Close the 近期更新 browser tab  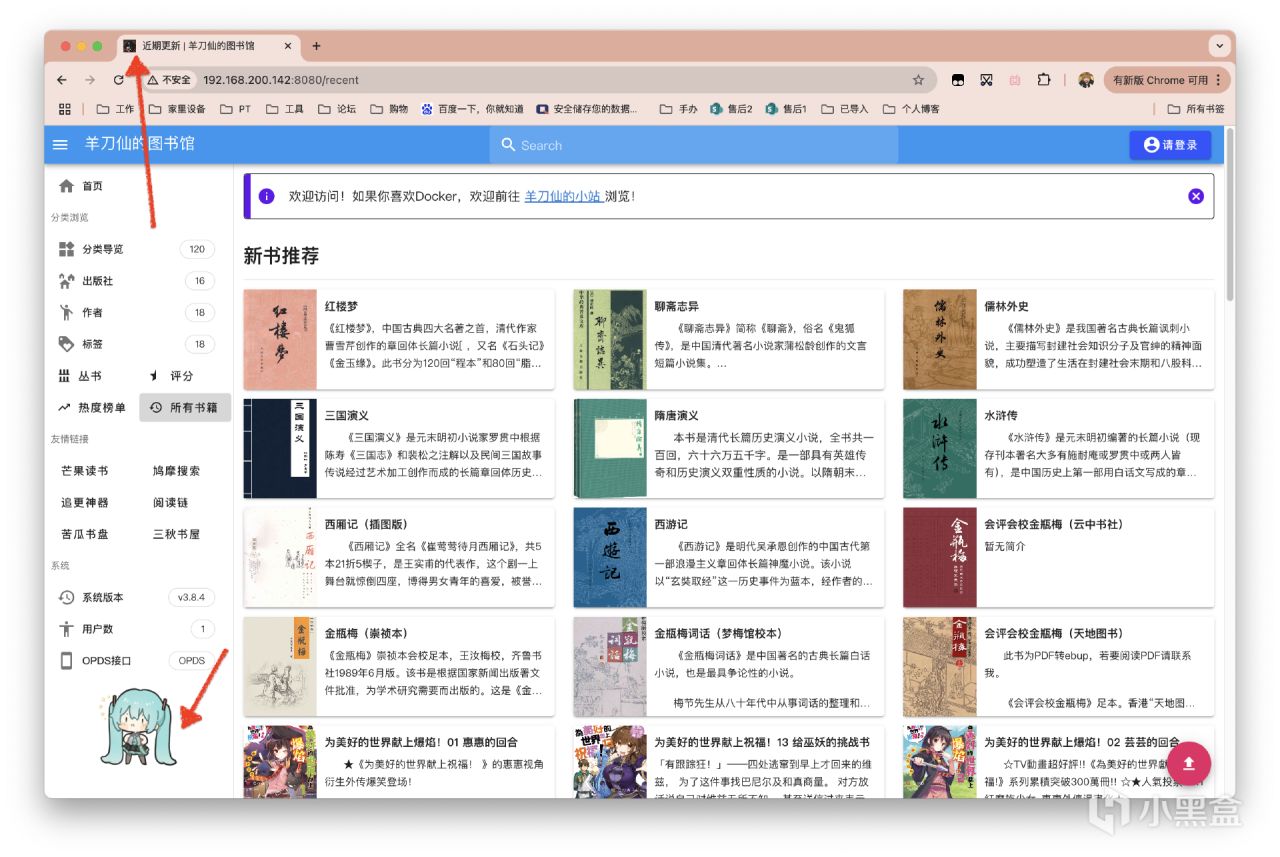(x=288, y=46)
